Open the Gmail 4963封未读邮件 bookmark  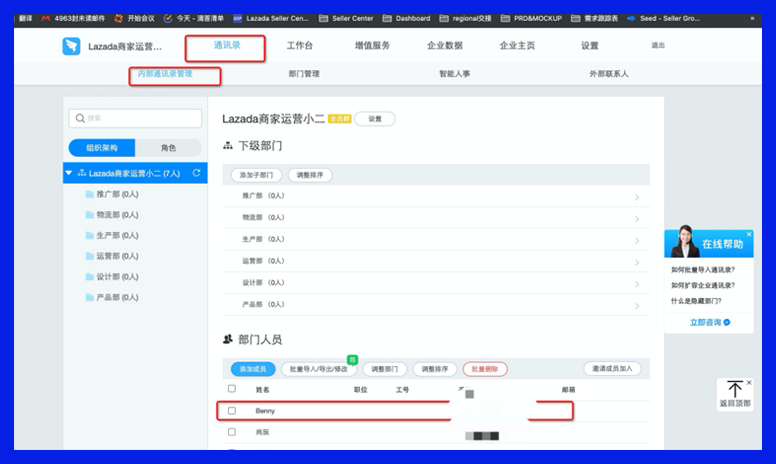point(73,18)
